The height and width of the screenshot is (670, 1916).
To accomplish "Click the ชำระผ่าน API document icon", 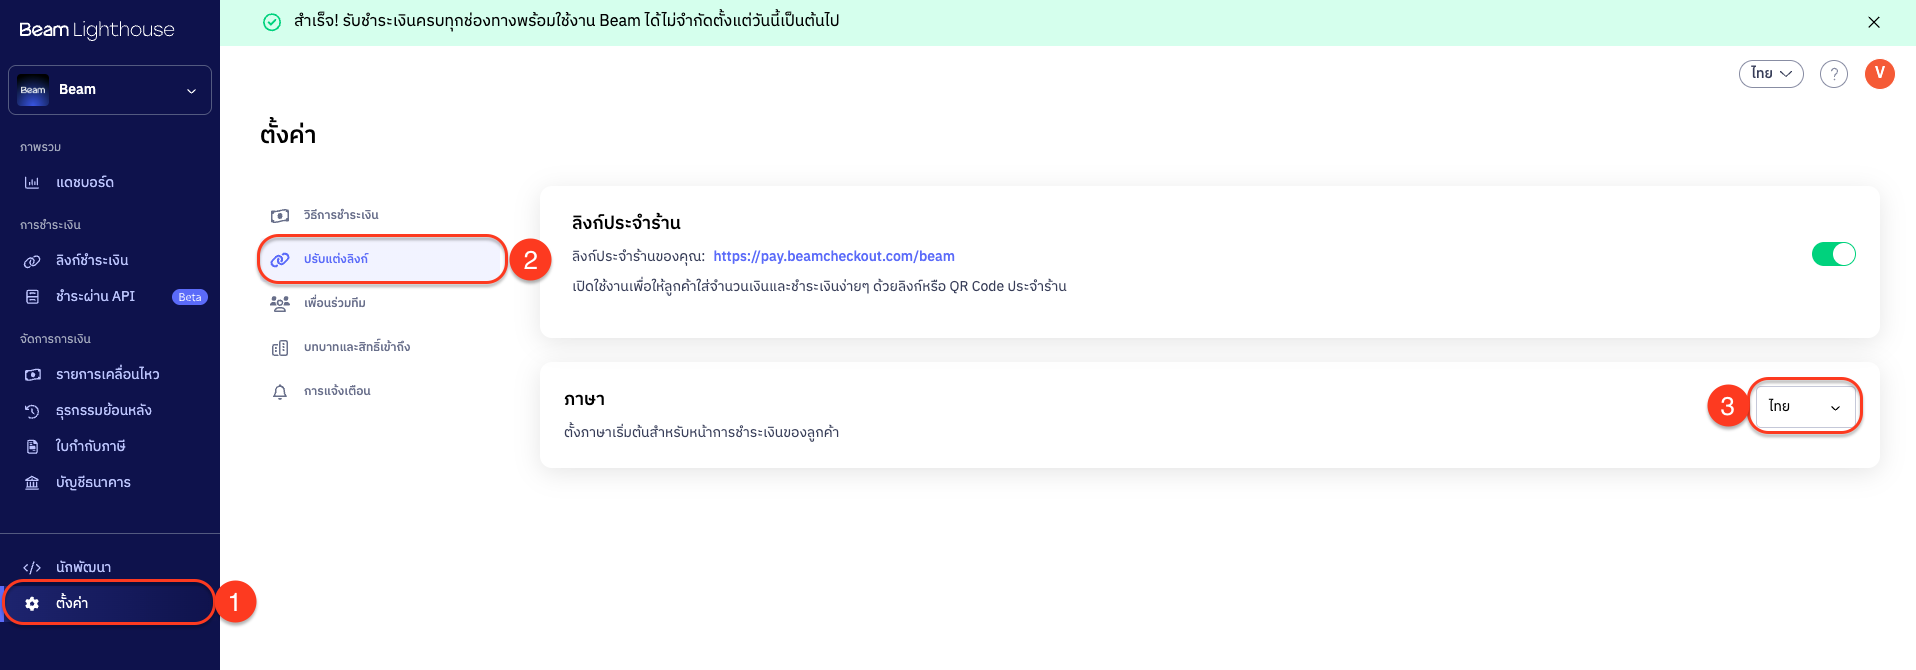I will click(x=32, y=297).
